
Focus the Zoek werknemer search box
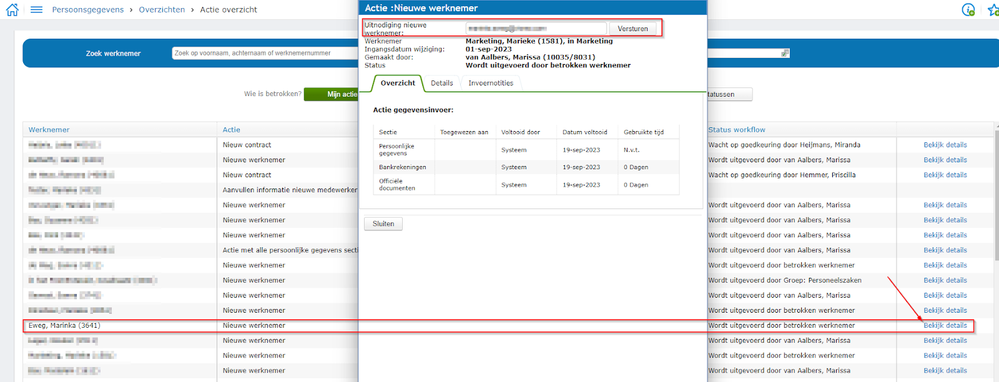click(x=264, y=53)
